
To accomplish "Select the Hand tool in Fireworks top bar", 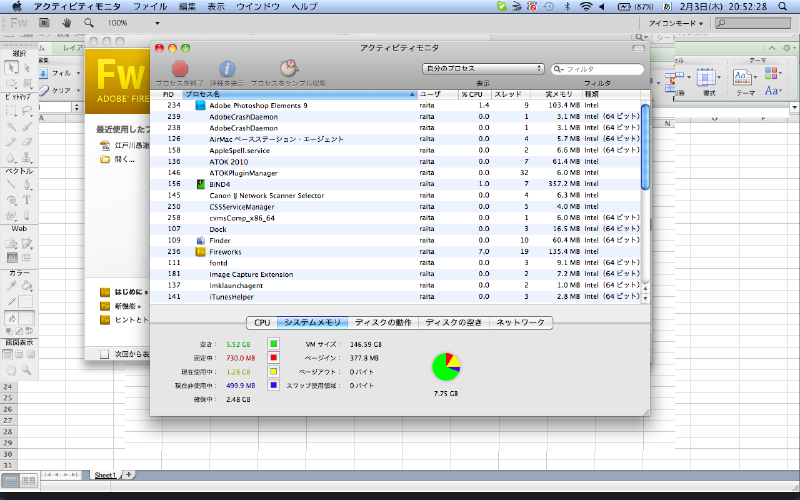I will tap(66, 23).
